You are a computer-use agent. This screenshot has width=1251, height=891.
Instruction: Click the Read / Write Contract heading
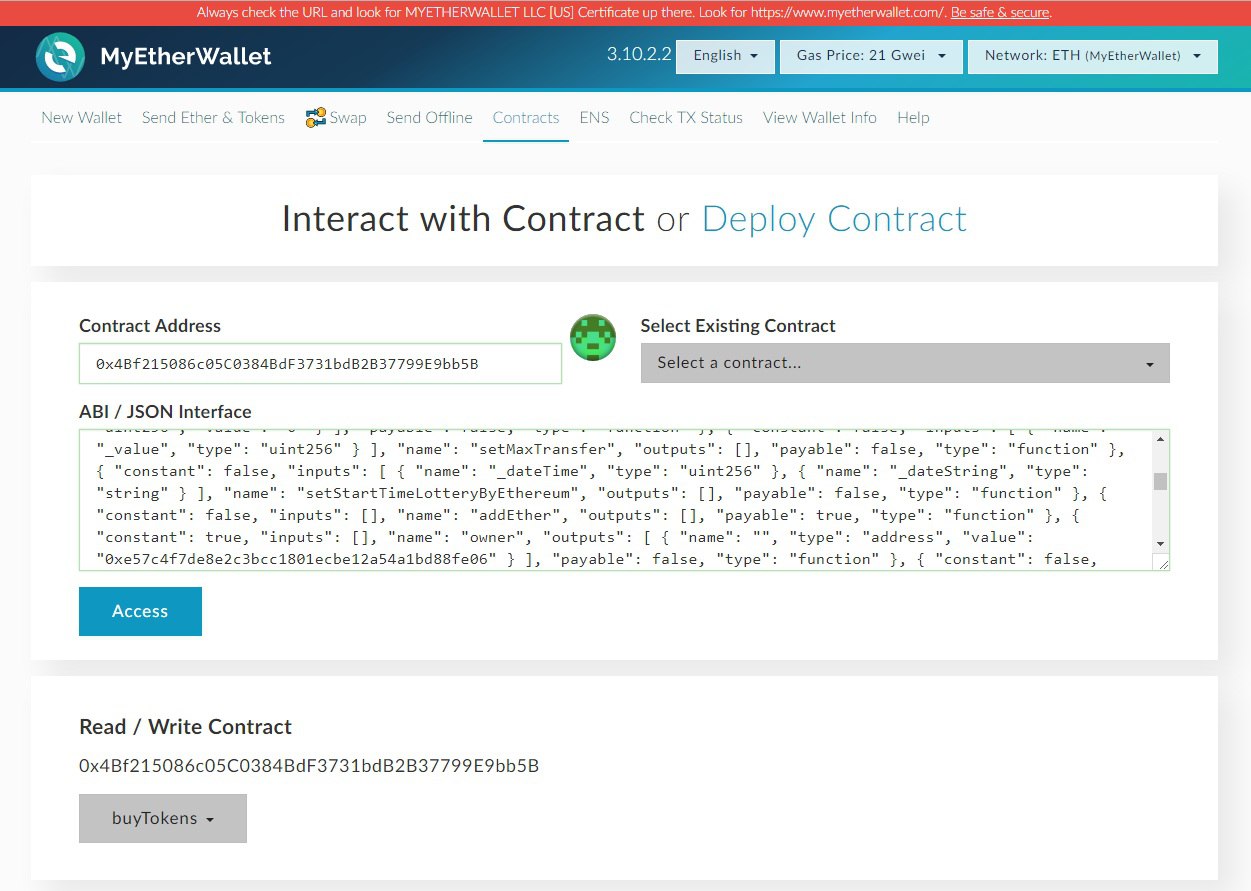pyautogui.click(x=186, y=727)
